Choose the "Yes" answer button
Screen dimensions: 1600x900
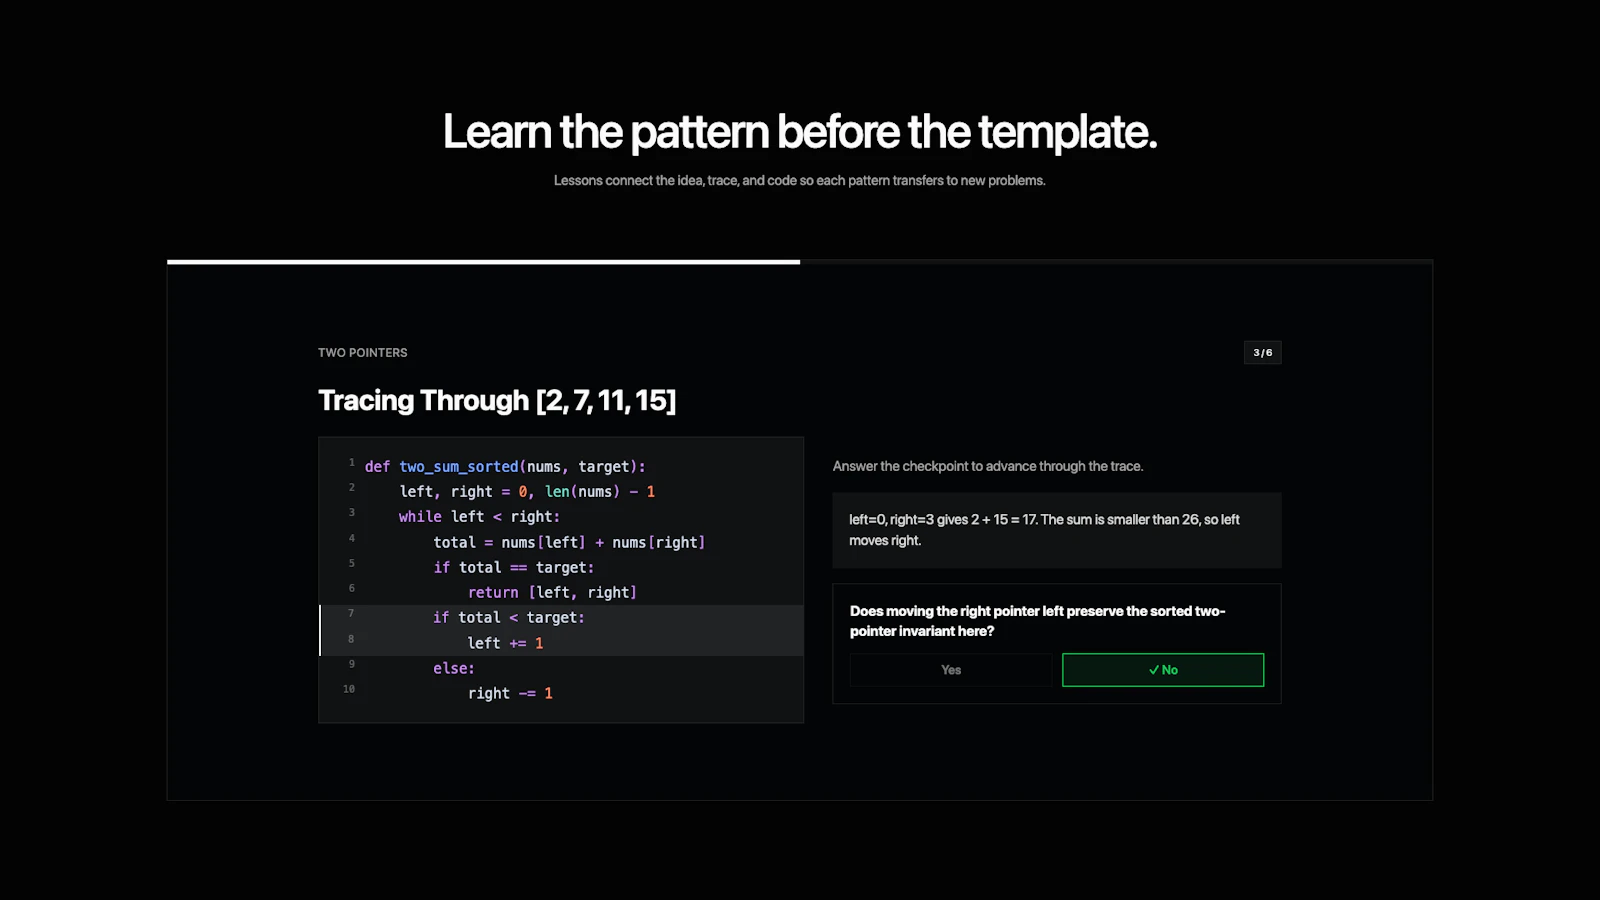pyautogui.click(x=951, y=670)
